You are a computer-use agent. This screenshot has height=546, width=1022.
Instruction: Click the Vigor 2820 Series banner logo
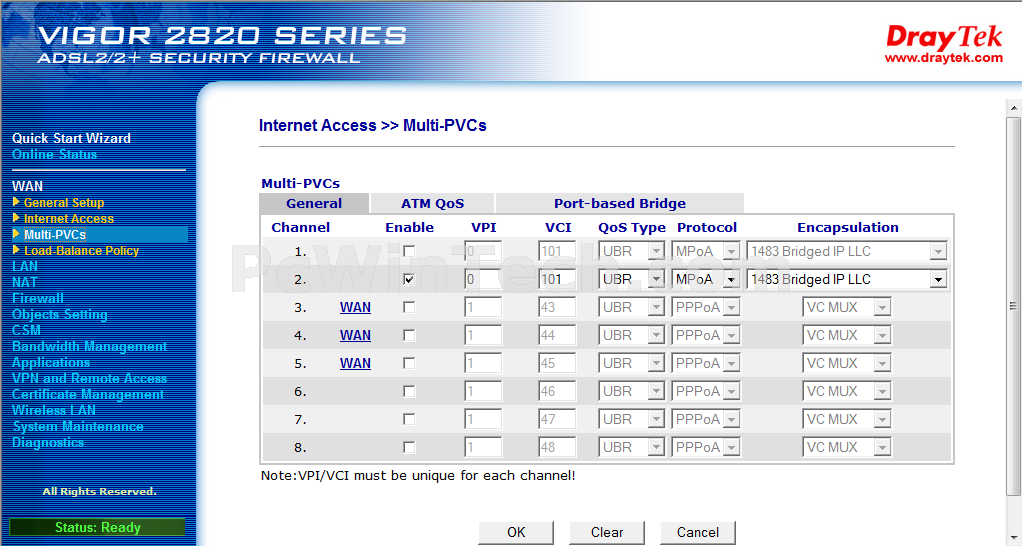click(222, 44)
